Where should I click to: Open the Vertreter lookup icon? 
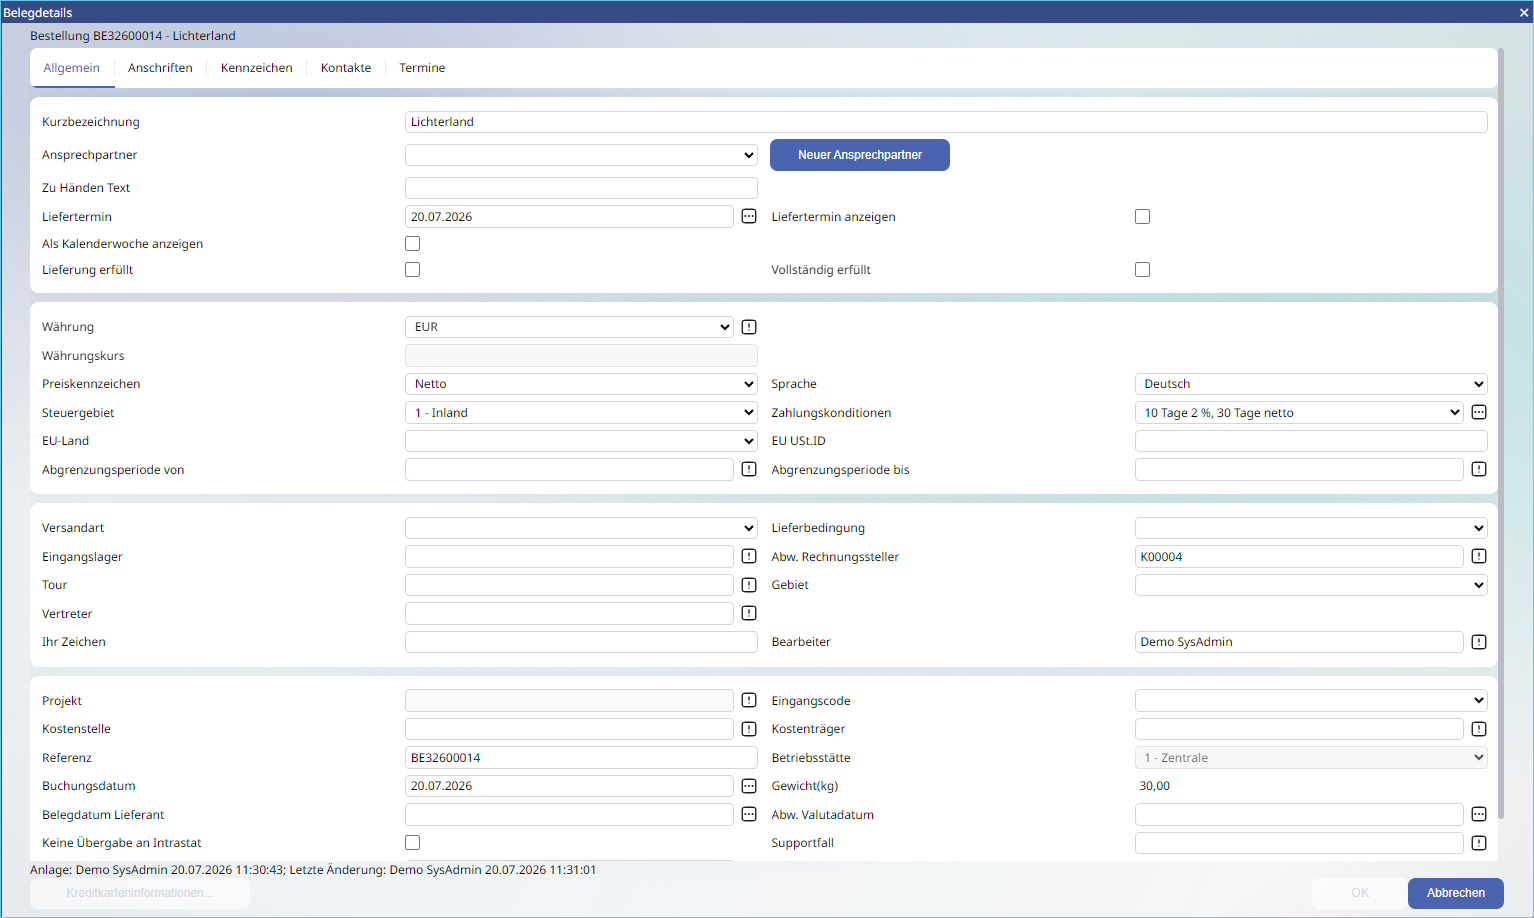(749, 613)
